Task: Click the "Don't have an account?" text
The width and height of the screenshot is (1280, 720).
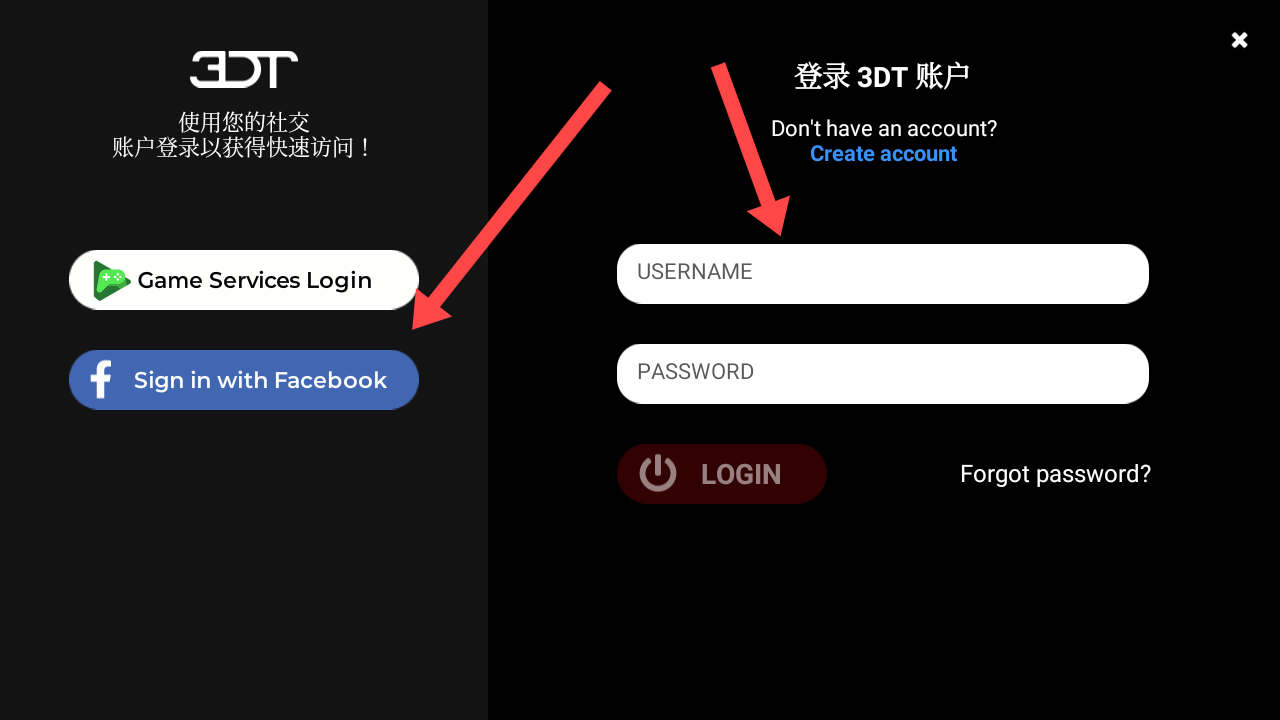Action: [x=884, y=129]
